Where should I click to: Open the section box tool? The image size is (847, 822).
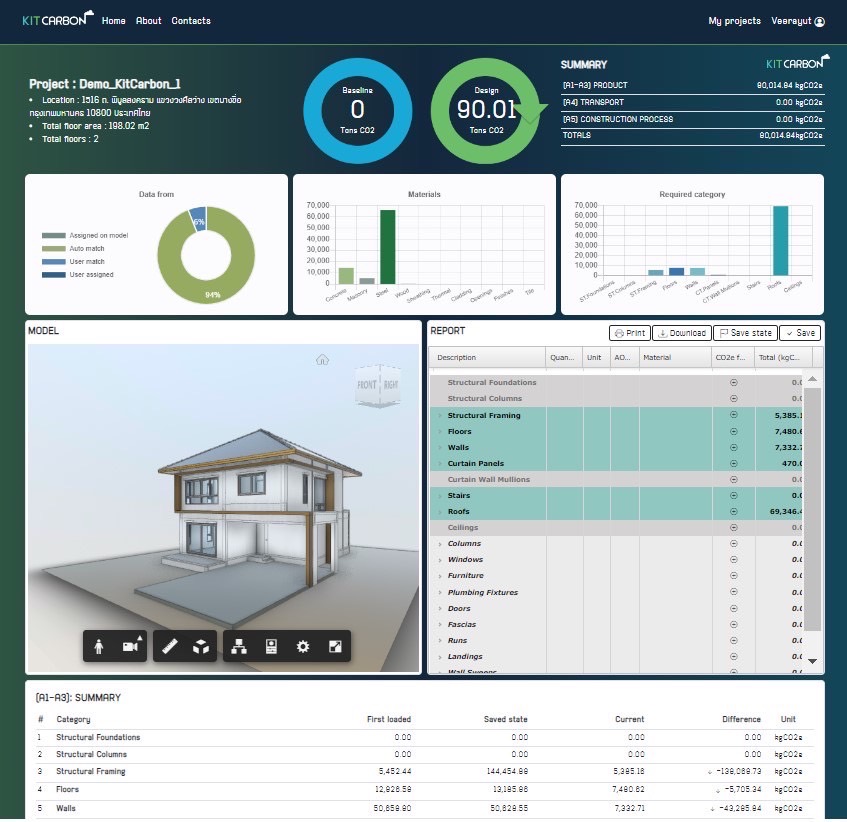pos(200,647)
